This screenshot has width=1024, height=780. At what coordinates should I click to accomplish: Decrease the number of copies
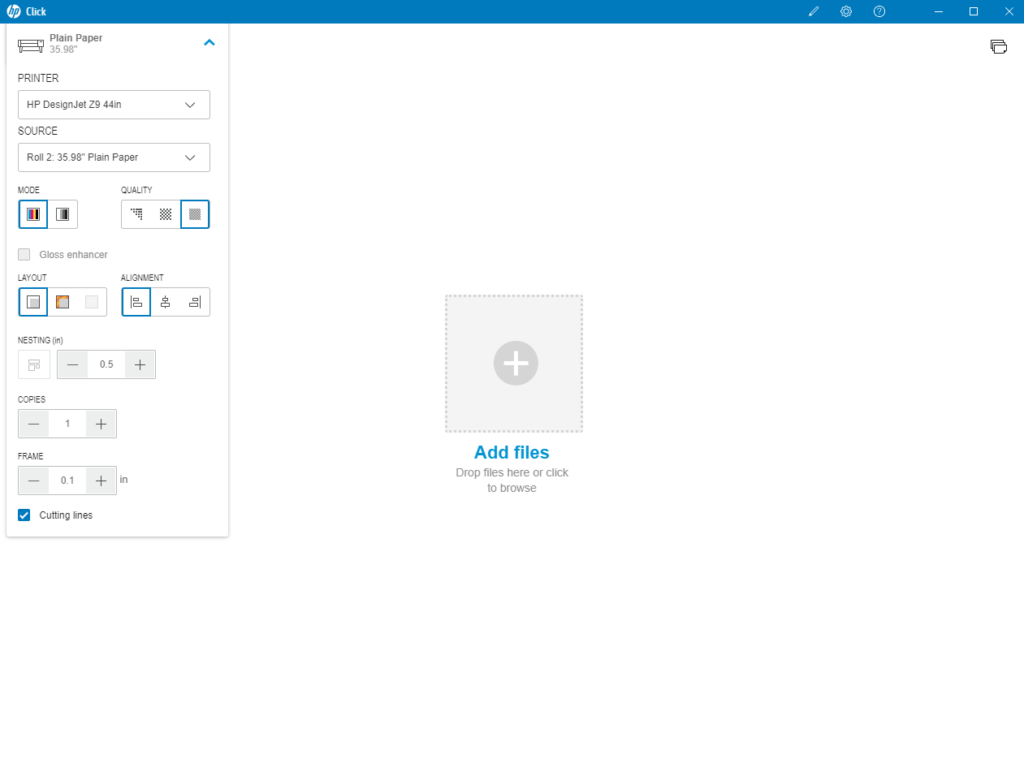(33, 424)
